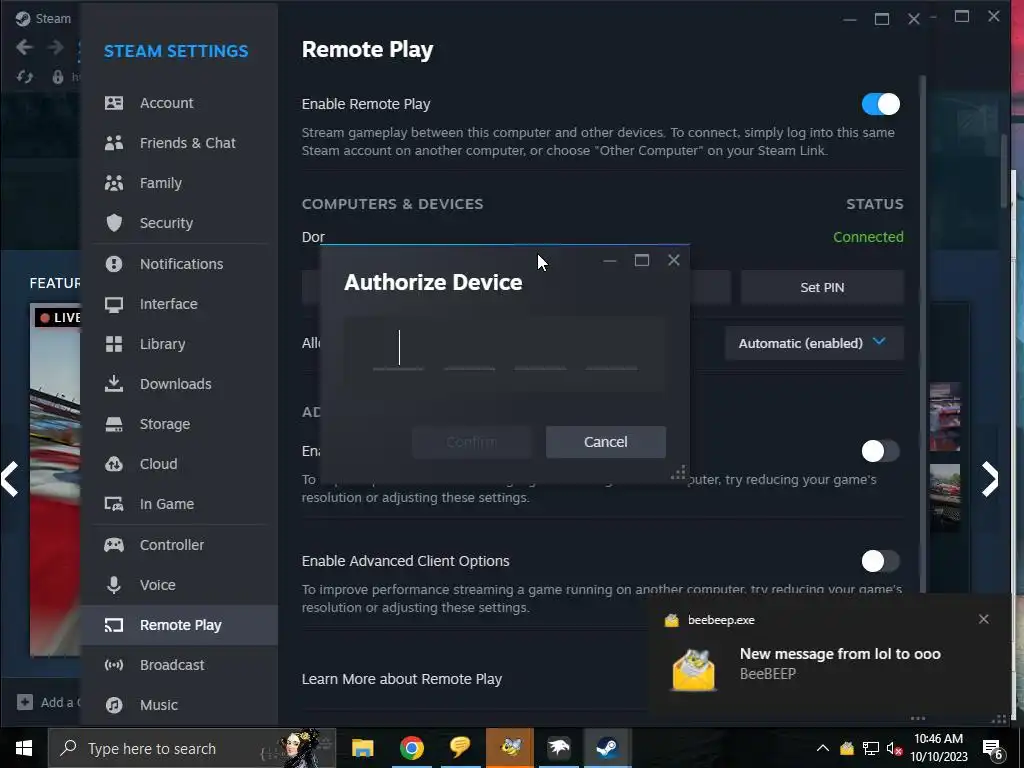Disable the Enable Remote Play toggle
The height and width of the screenshot is (768, 1024).
(x=880, y=104)
